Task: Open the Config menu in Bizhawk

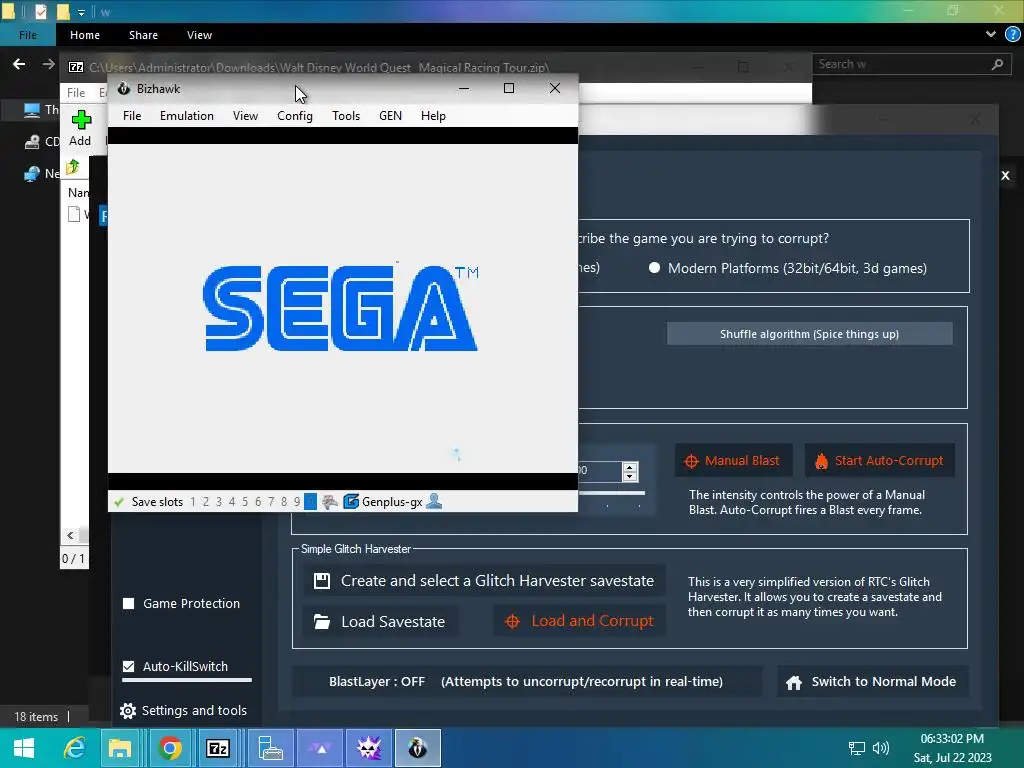Action: 295,116
